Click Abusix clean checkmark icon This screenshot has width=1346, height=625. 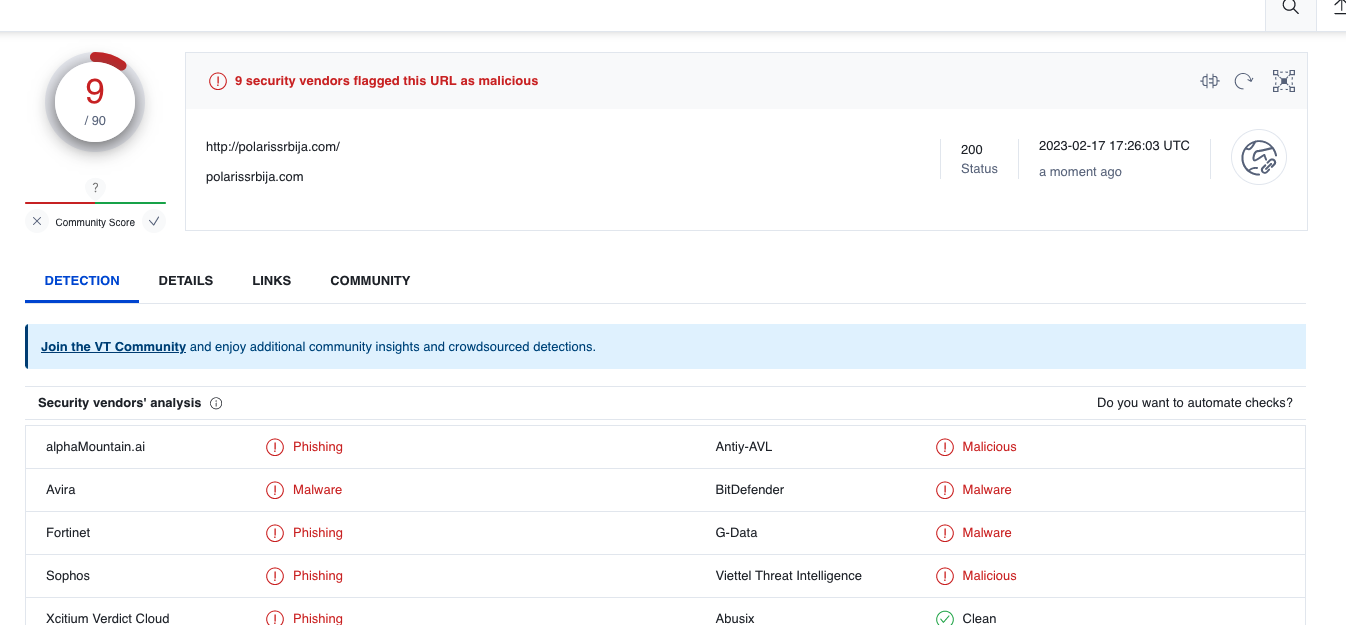click(945, 618)
